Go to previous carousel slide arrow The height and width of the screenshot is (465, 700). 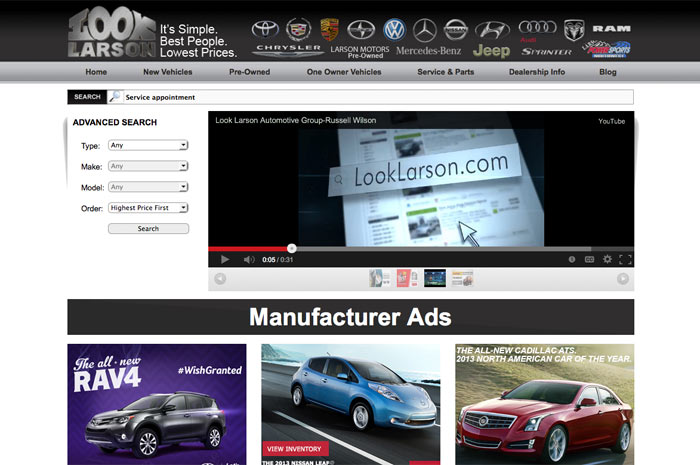coord(220,279)
